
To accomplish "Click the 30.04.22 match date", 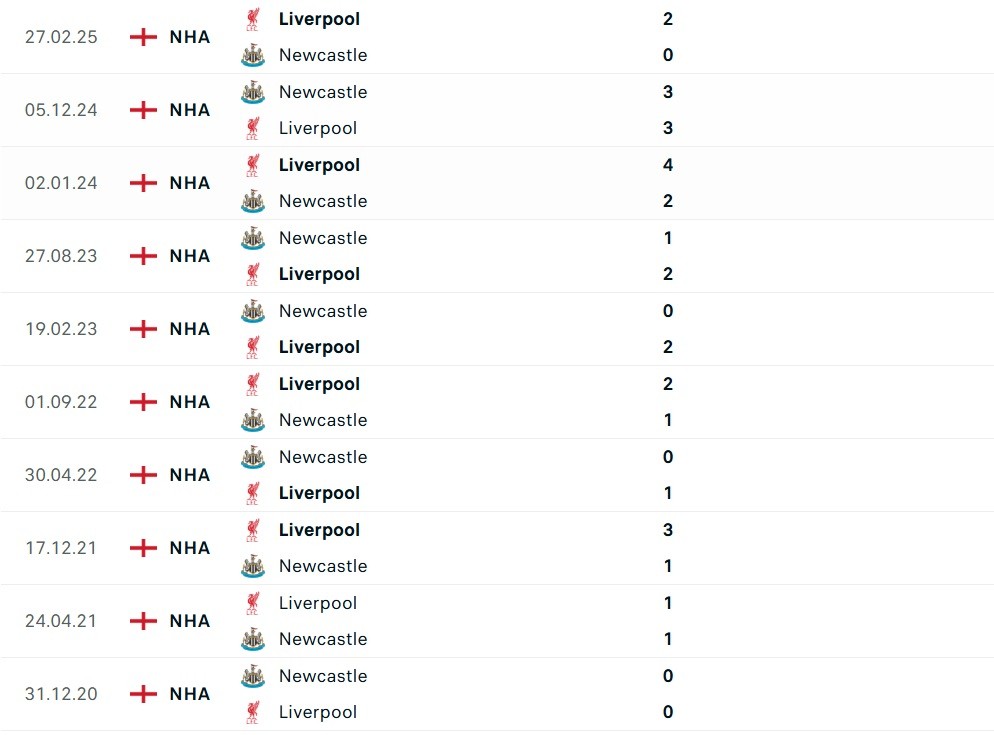I will pyautogui.click(x=61, y=475).
